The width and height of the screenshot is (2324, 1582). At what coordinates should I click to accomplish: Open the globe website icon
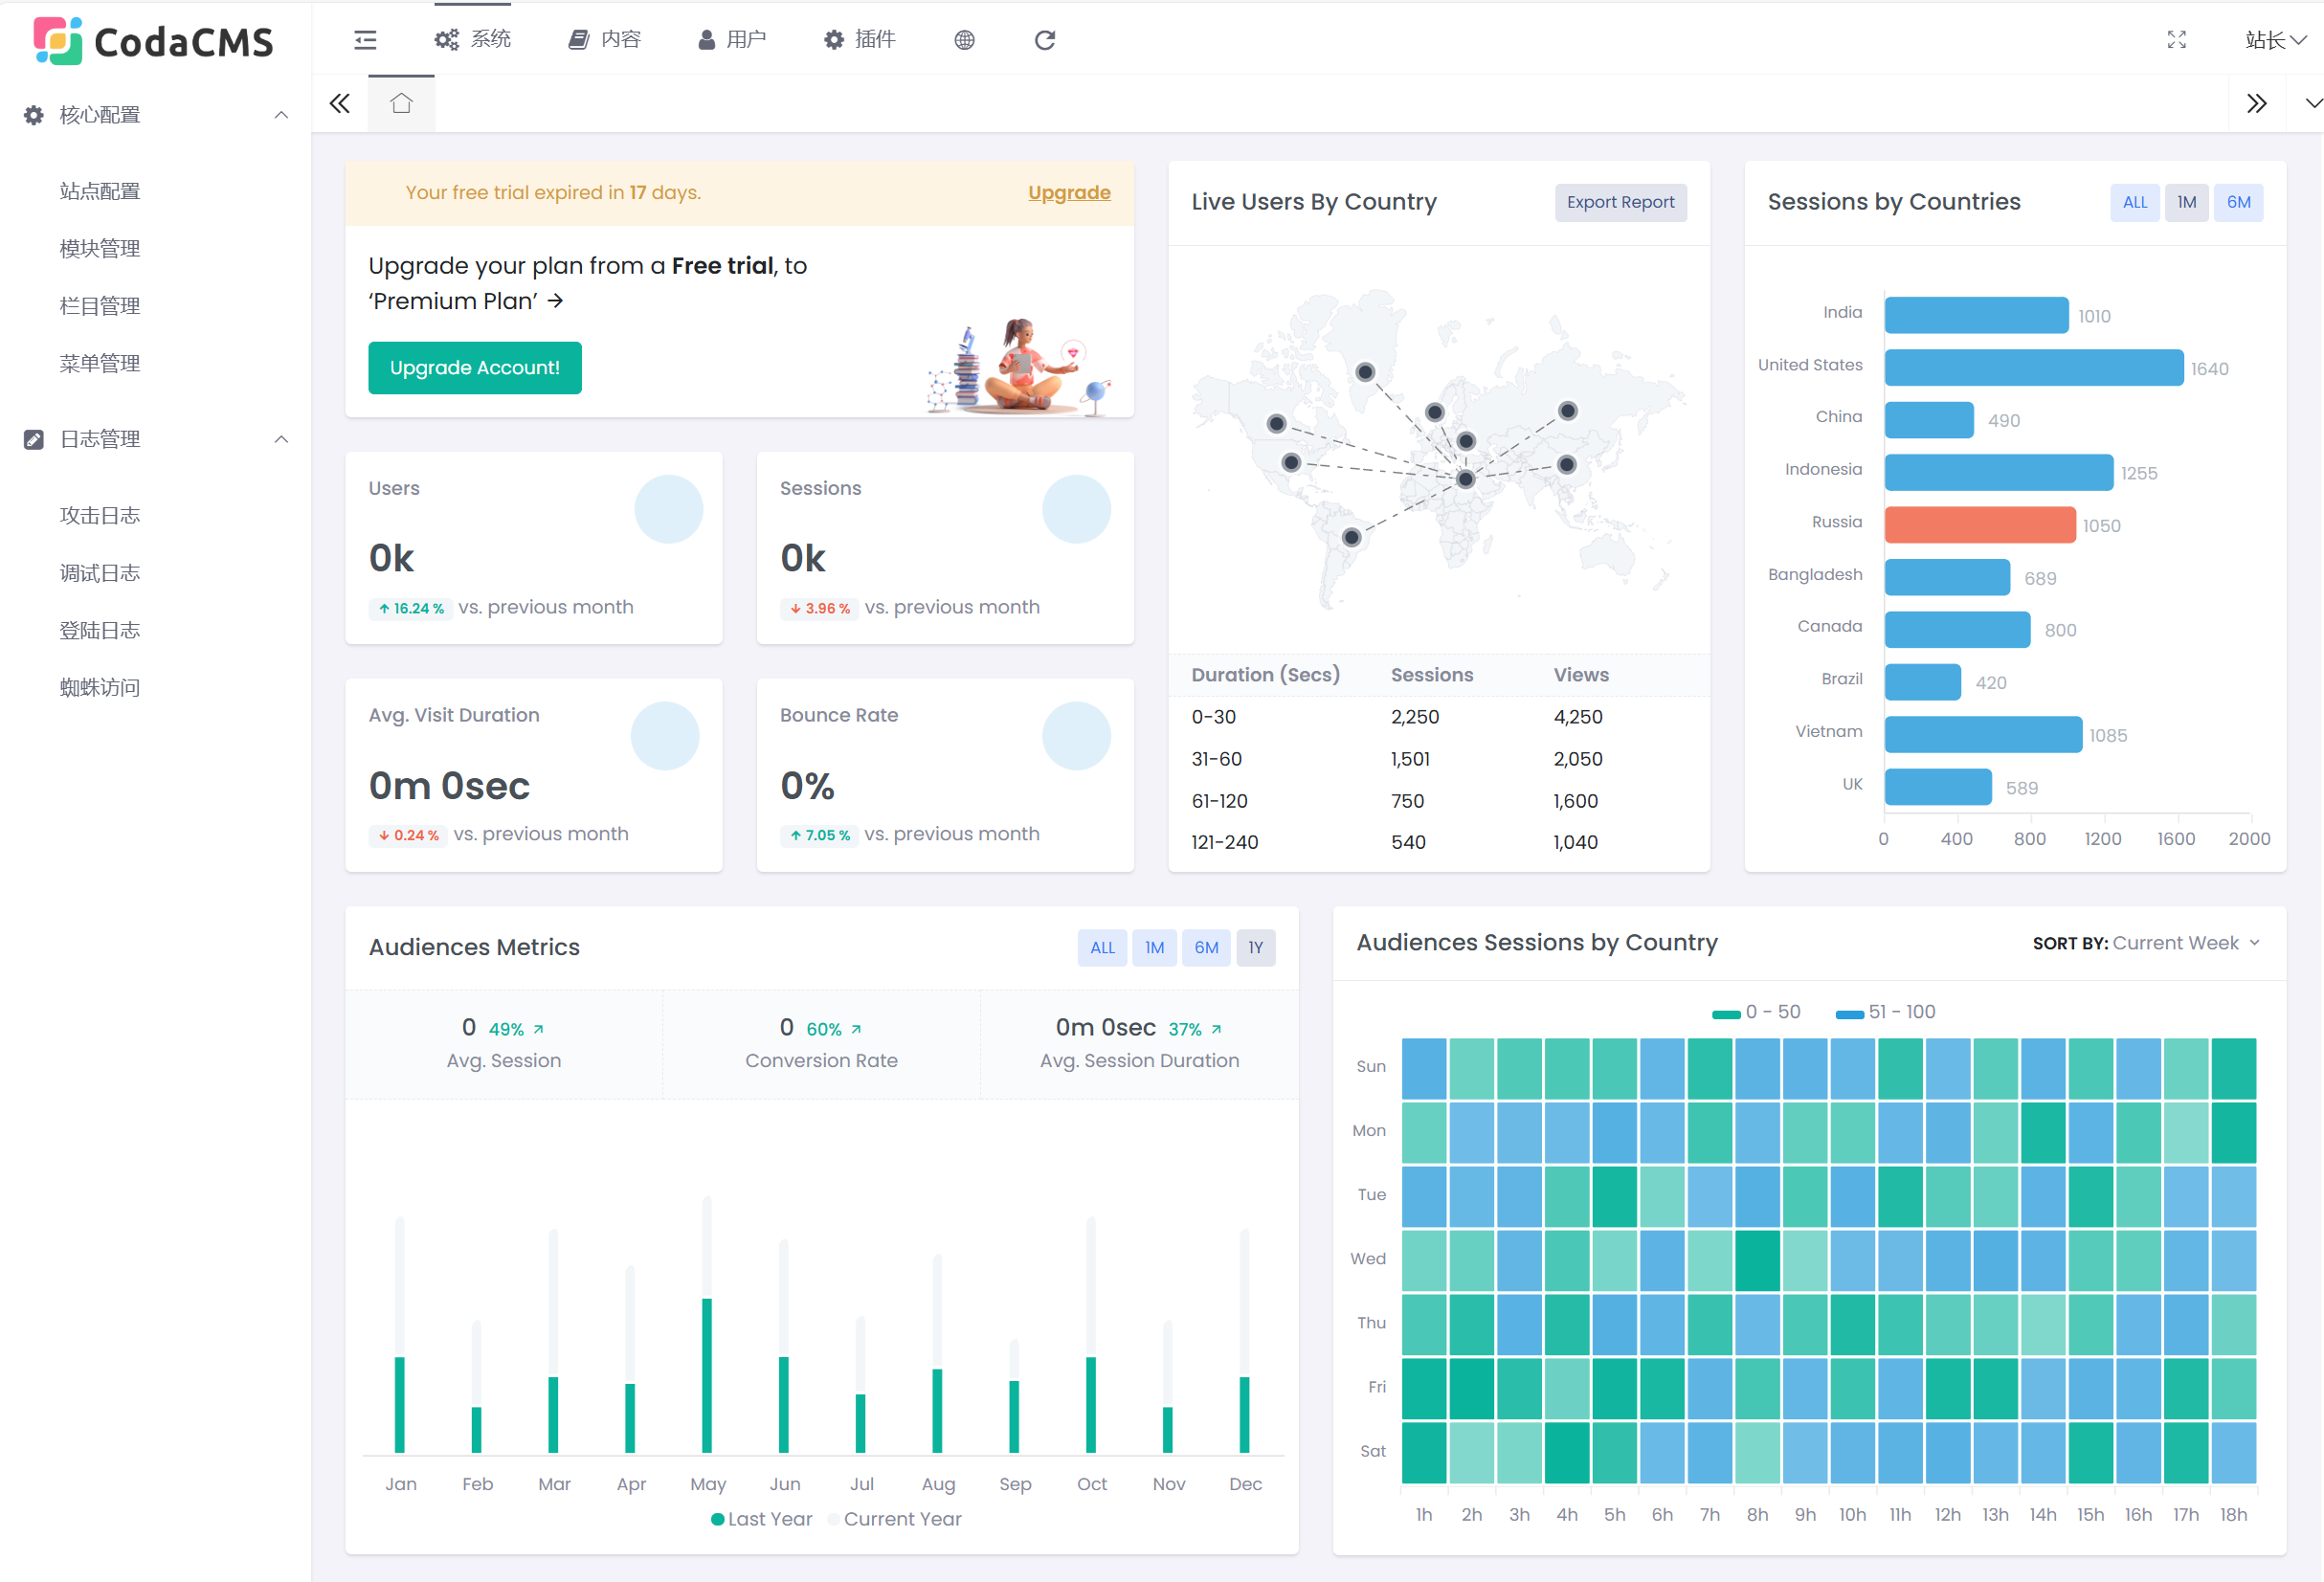964,40
